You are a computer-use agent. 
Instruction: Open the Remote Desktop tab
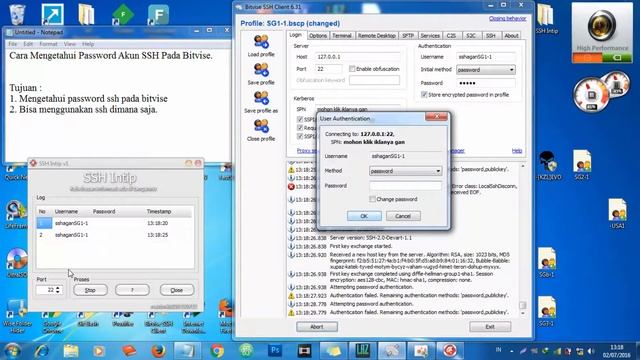(x=376, y=36)
